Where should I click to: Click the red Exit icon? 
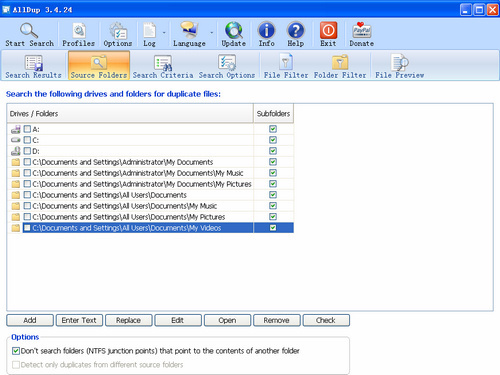328,30
